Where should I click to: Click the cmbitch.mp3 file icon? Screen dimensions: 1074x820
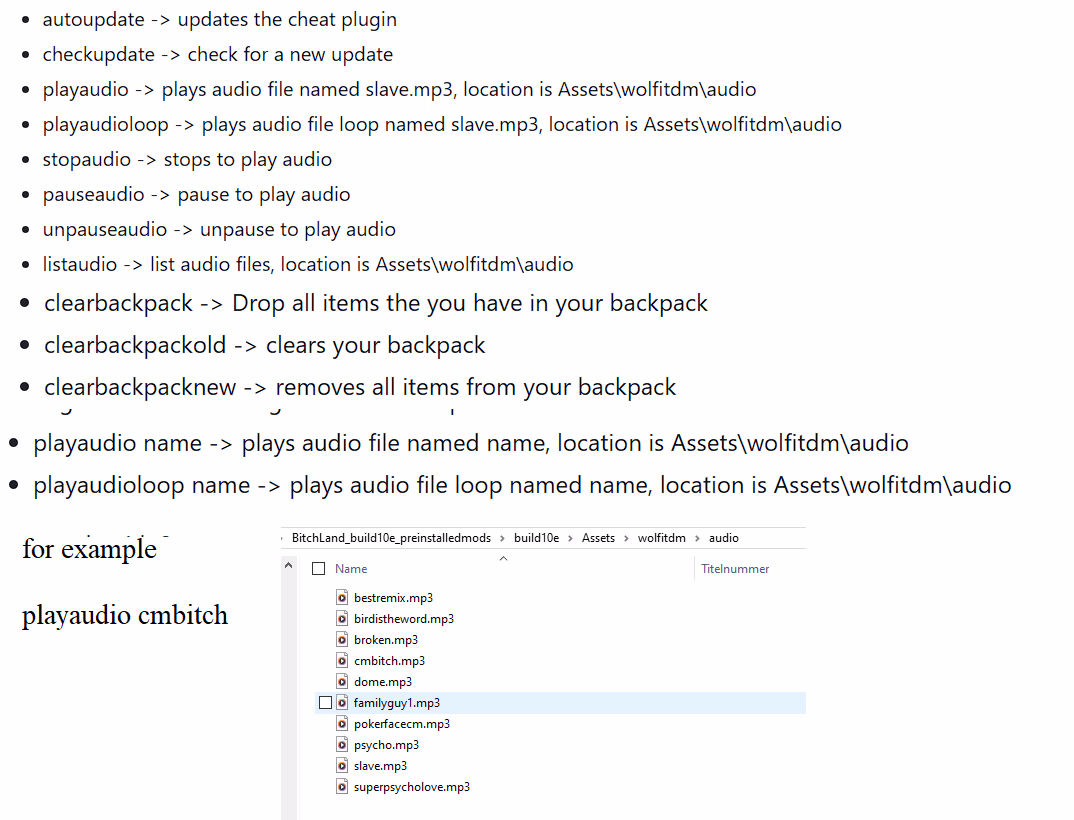(x=342, y=660)
